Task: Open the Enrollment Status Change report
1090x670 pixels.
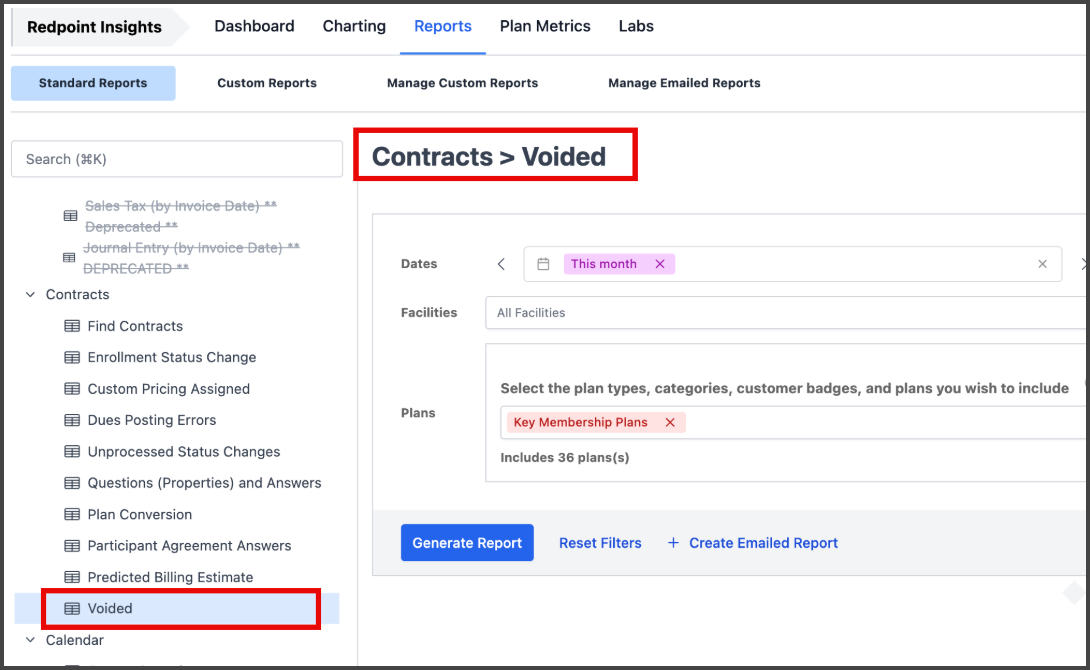Action: (x=172, y=357)
